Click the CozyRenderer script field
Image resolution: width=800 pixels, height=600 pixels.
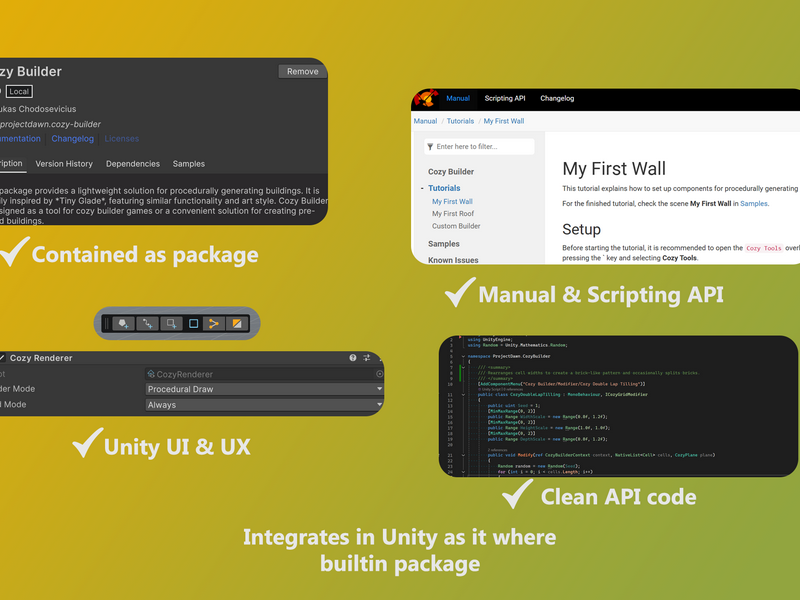point(264,374)
